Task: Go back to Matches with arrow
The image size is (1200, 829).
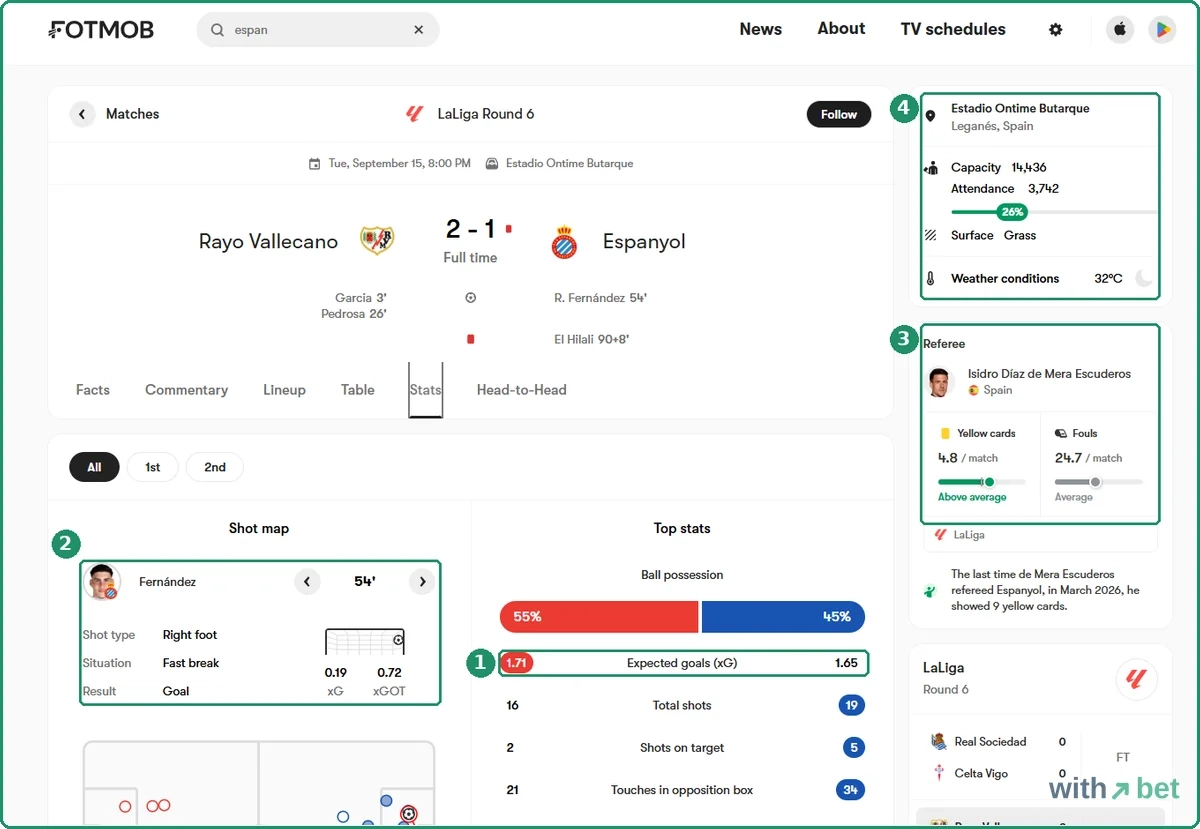Action: pyautogui.click(x=82, y=114)
